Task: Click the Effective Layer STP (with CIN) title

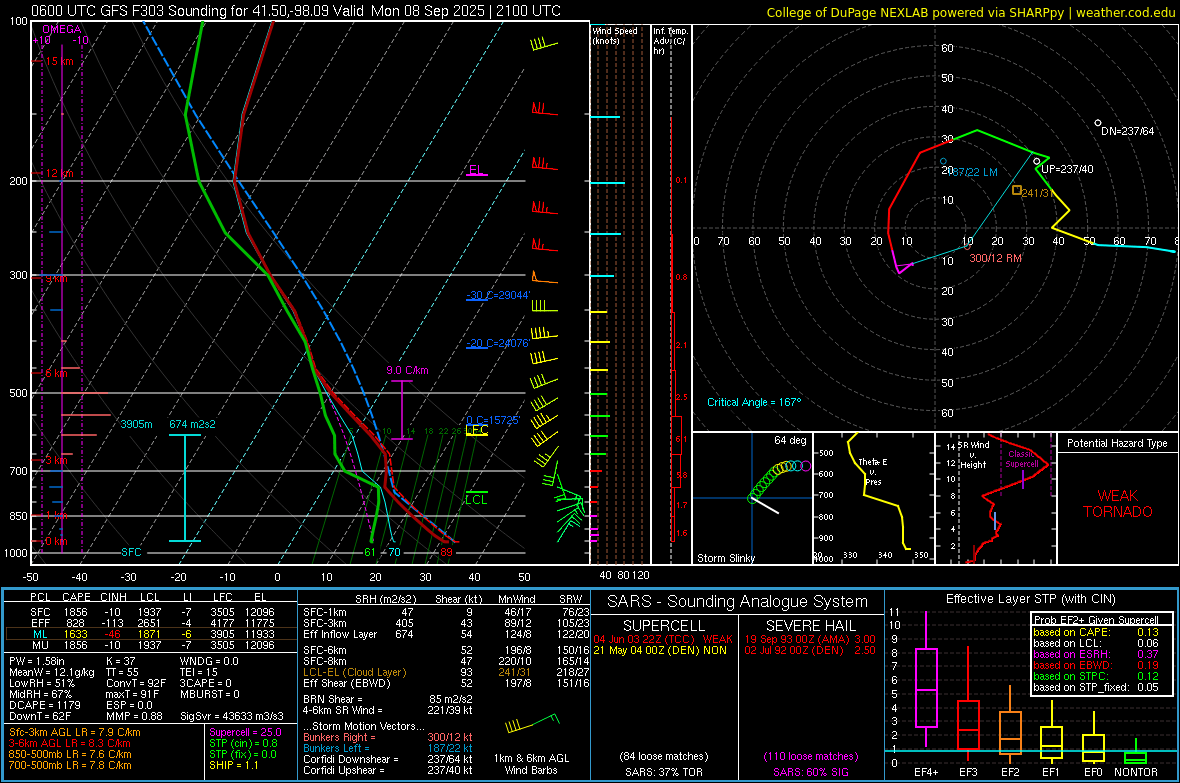Action: click(1030, 599)
